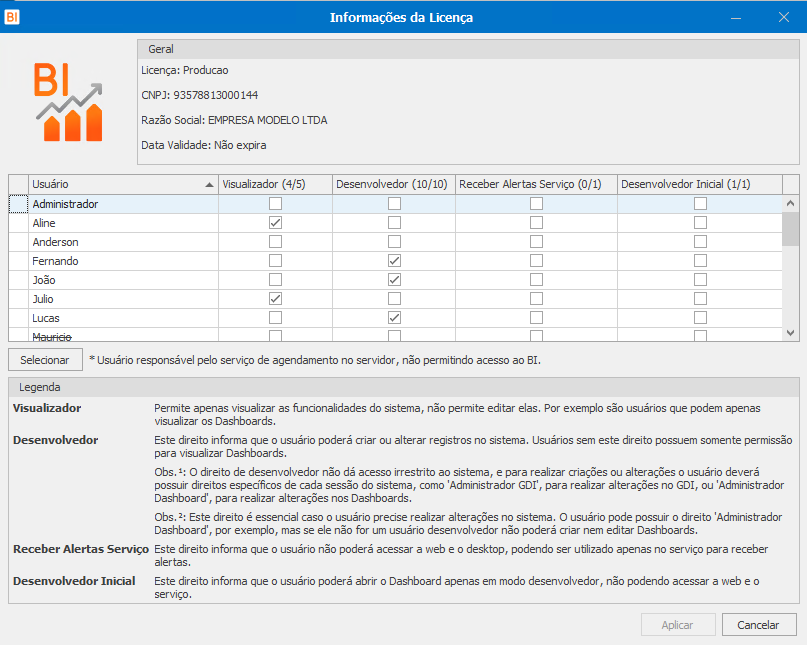
Task: Enable Receber Alertas Serviço for Julio
Action: pos(536,299)
